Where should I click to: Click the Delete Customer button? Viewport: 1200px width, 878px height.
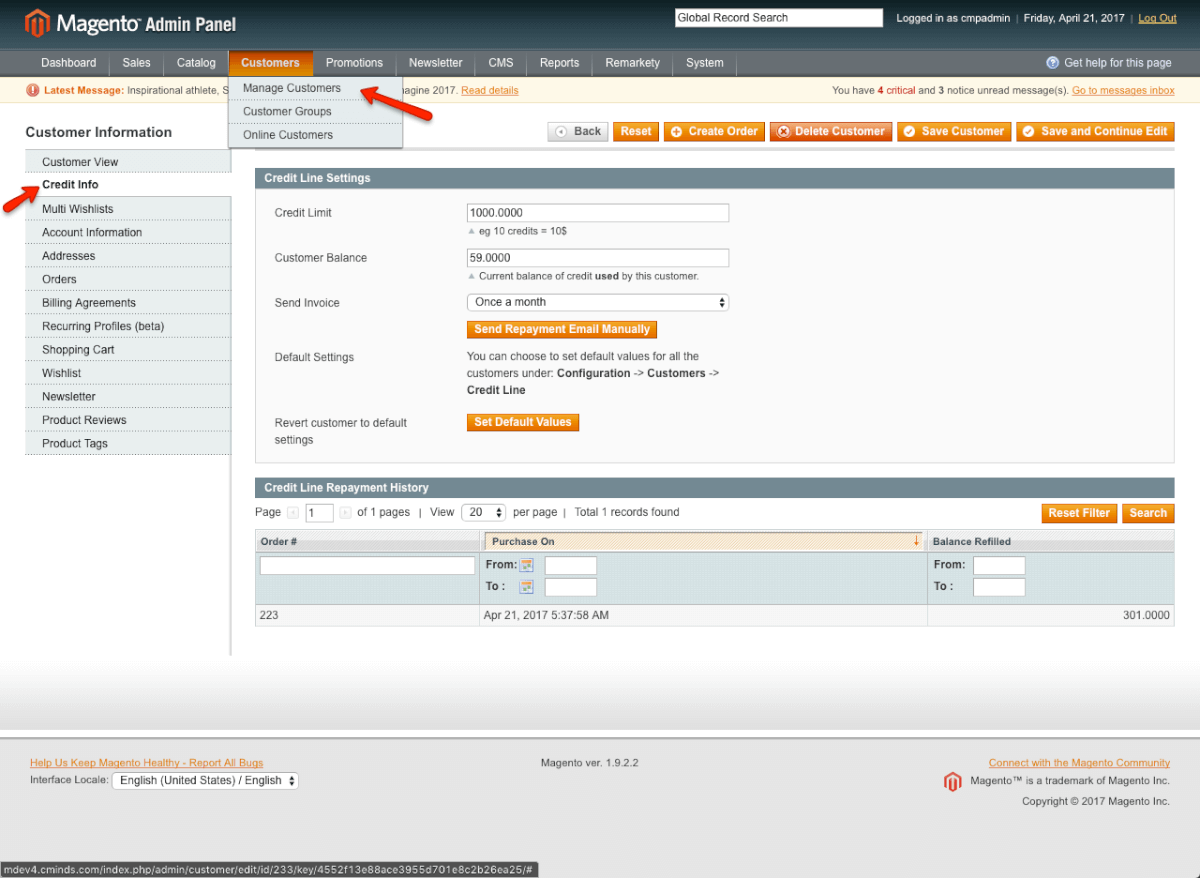coord(830,132)
